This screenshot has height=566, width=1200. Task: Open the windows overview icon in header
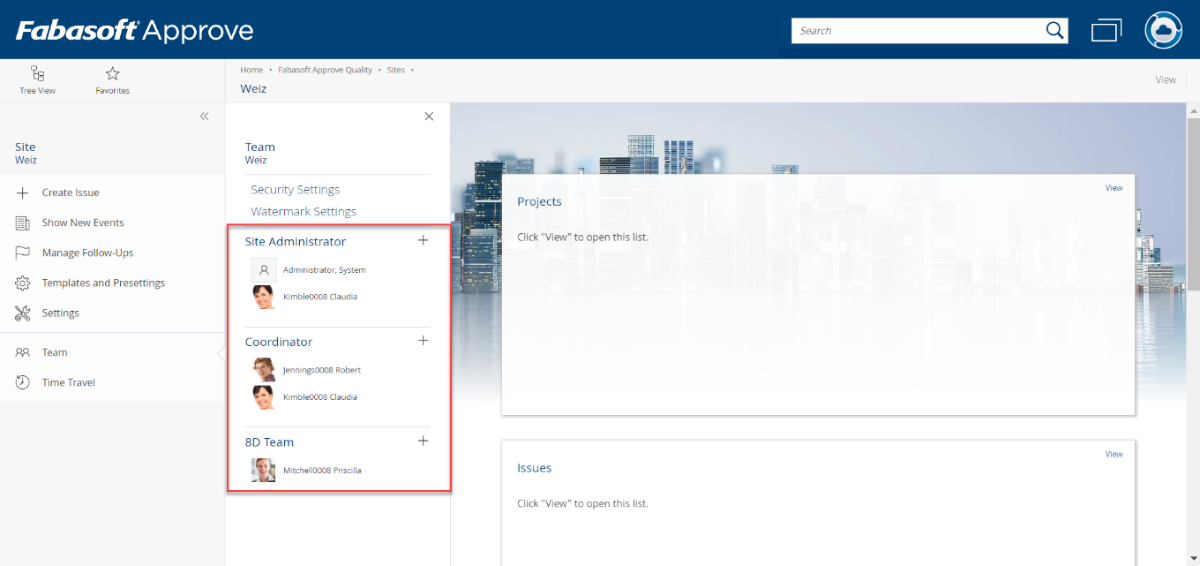(1106, 30)
